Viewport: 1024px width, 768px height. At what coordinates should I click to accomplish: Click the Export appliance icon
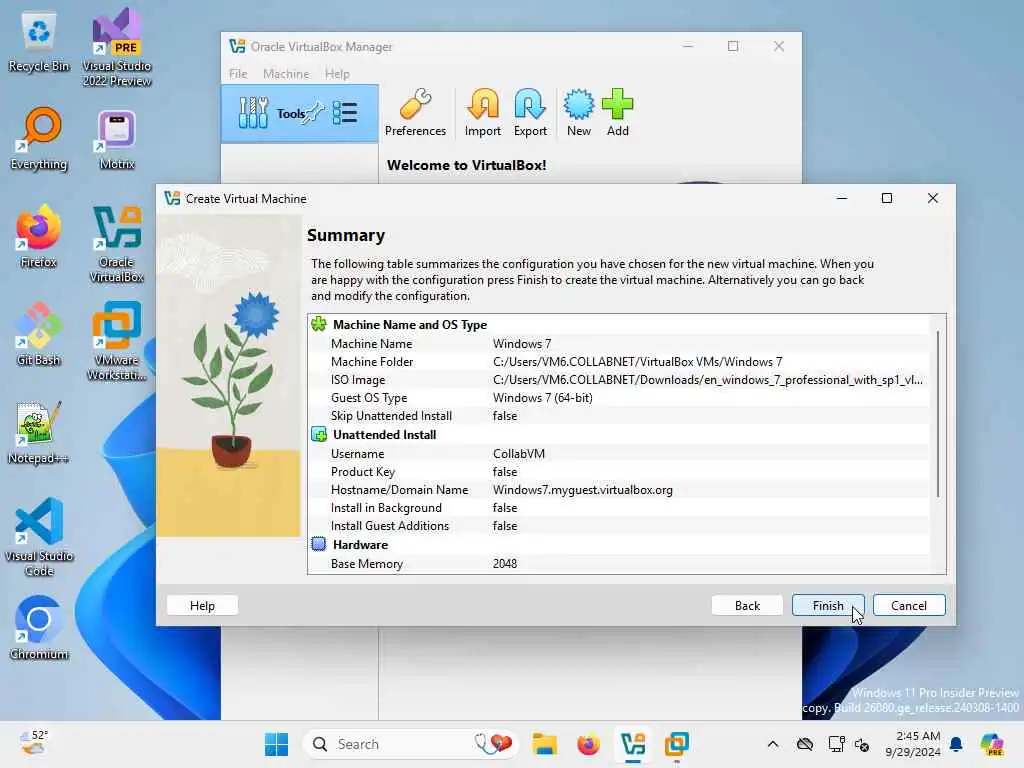pyautogui.click(x=530, y=112)
